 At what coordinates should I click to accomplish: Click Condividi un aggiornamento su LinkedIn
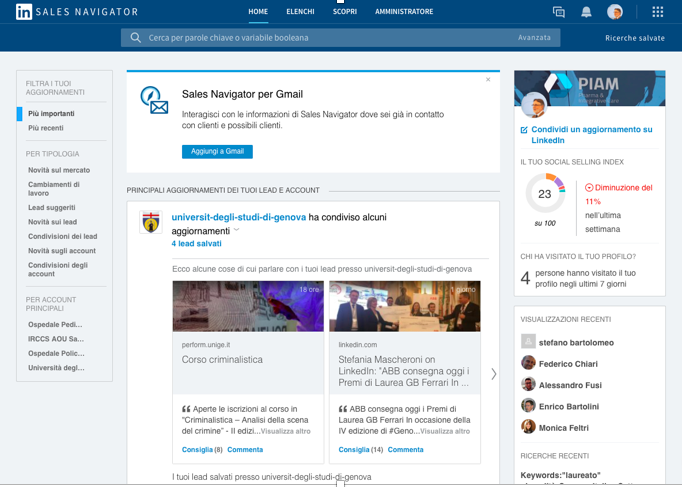(x=592, y=135)
